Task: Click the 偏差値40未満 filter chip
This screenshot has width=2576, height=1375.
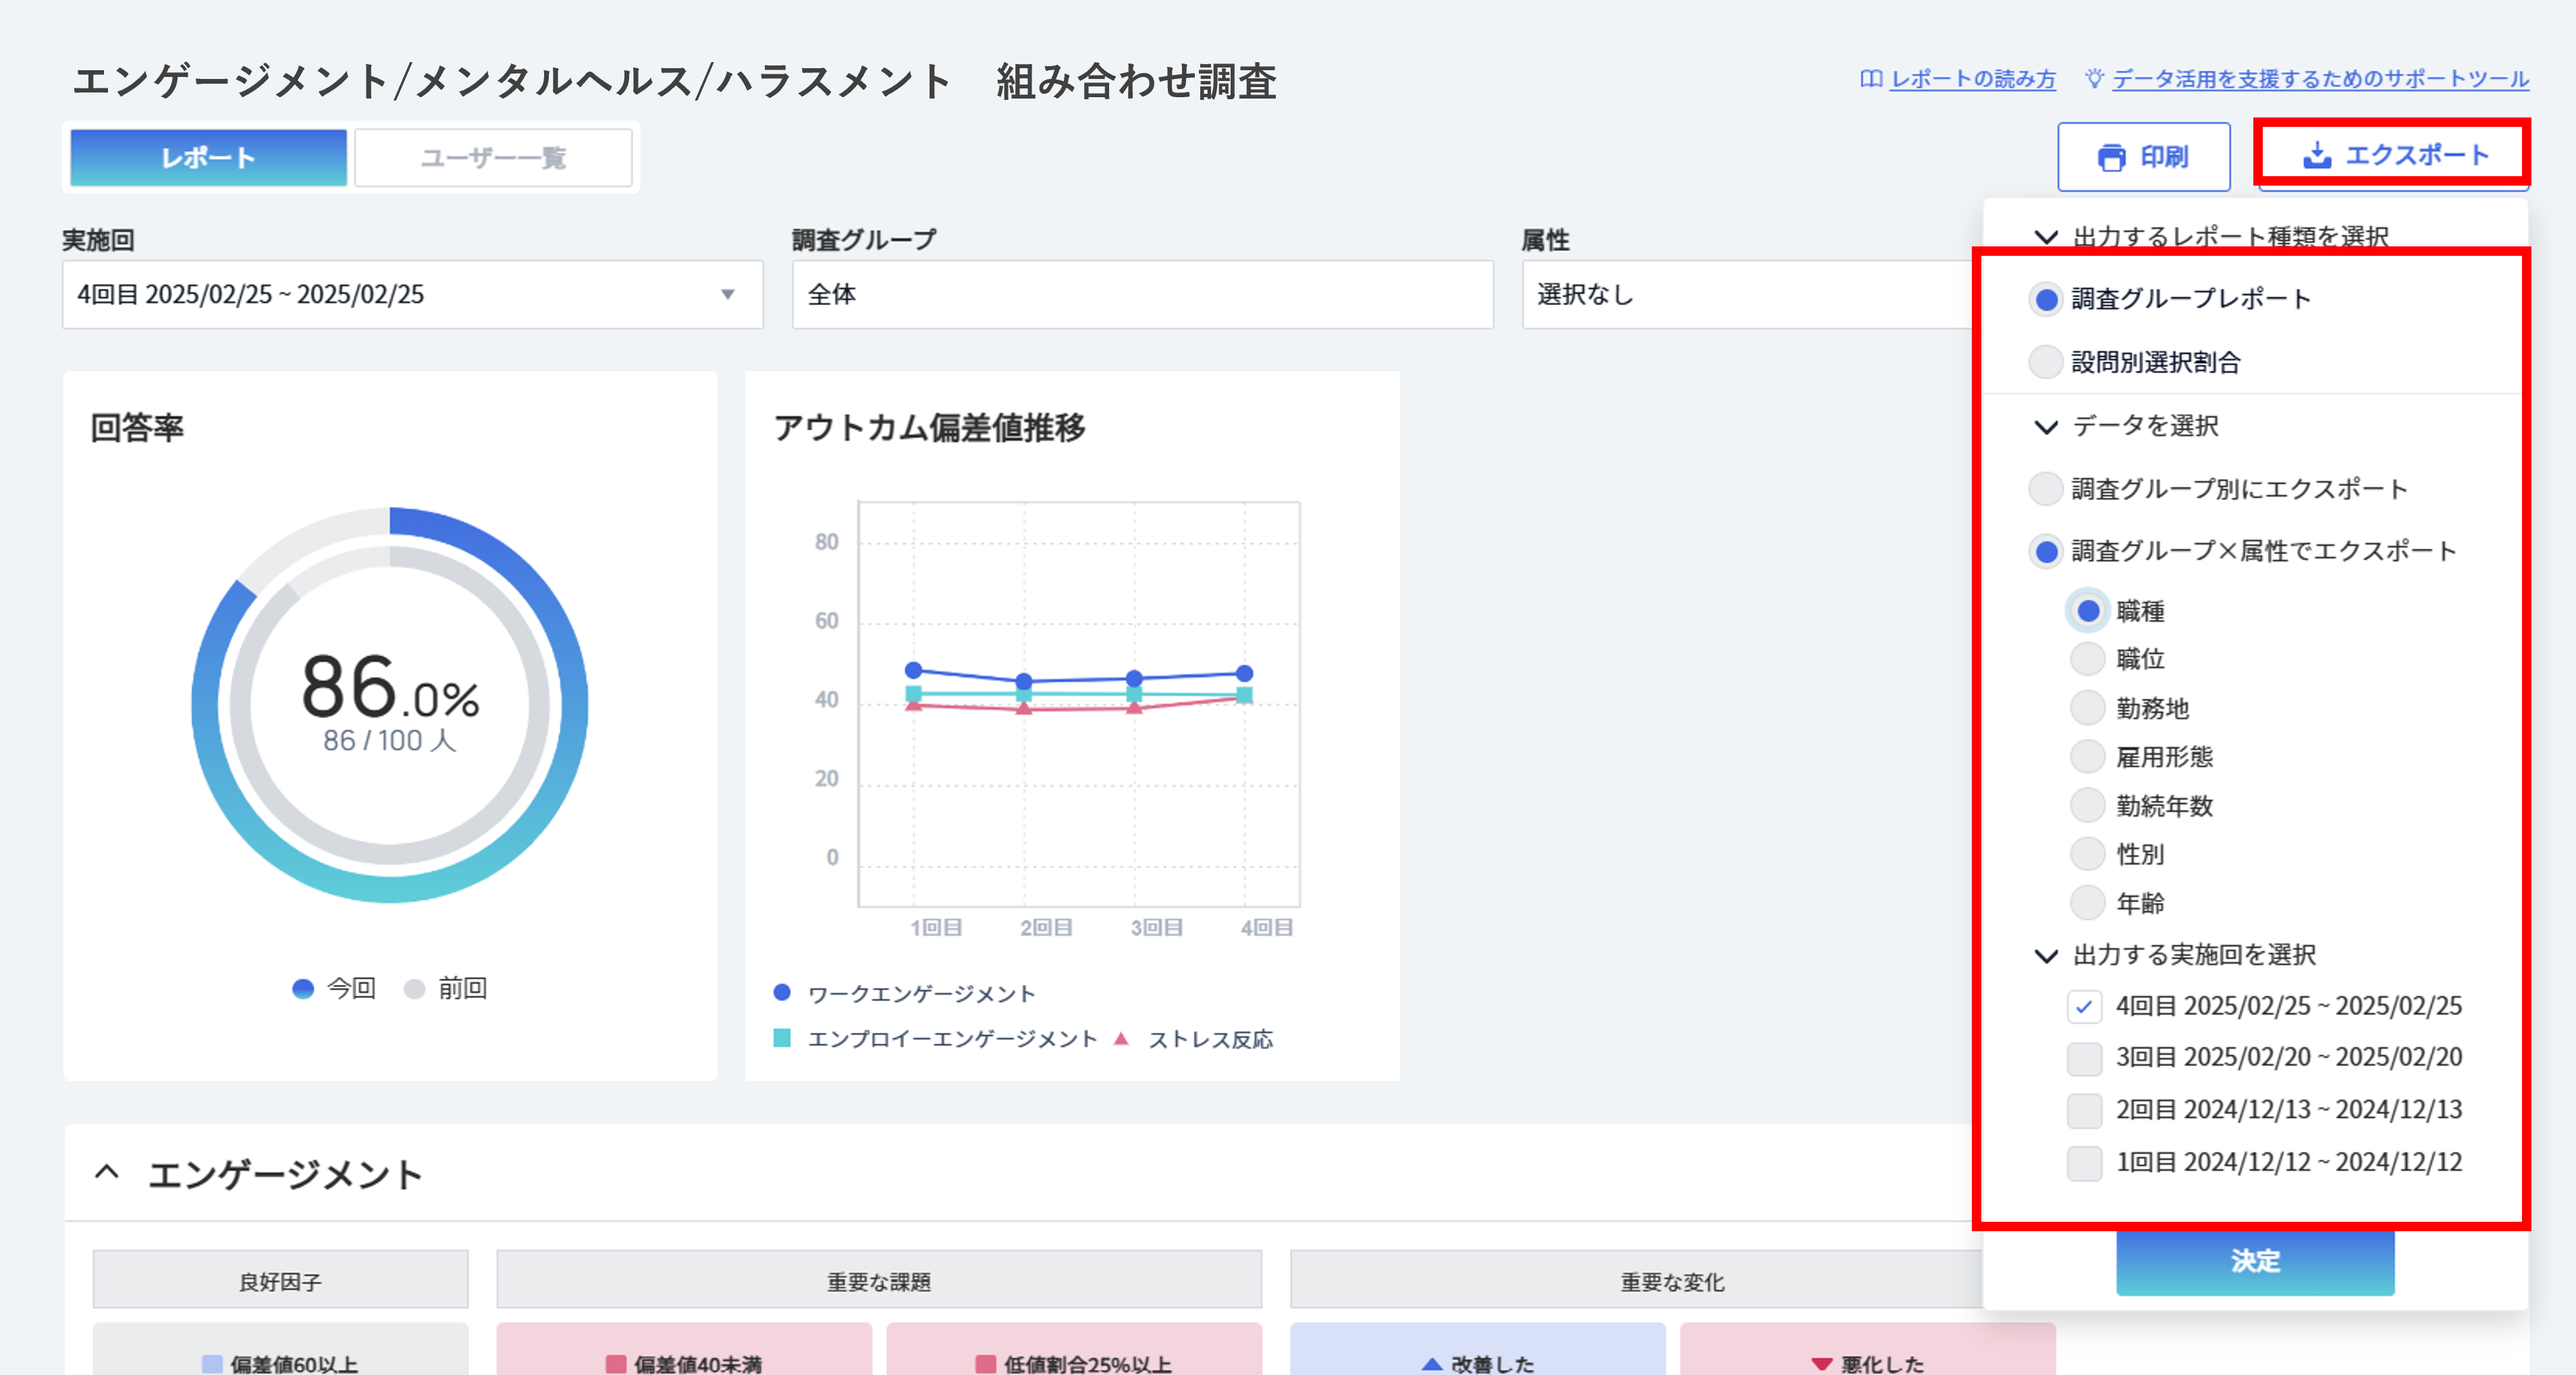Action: click(684, 1350)
